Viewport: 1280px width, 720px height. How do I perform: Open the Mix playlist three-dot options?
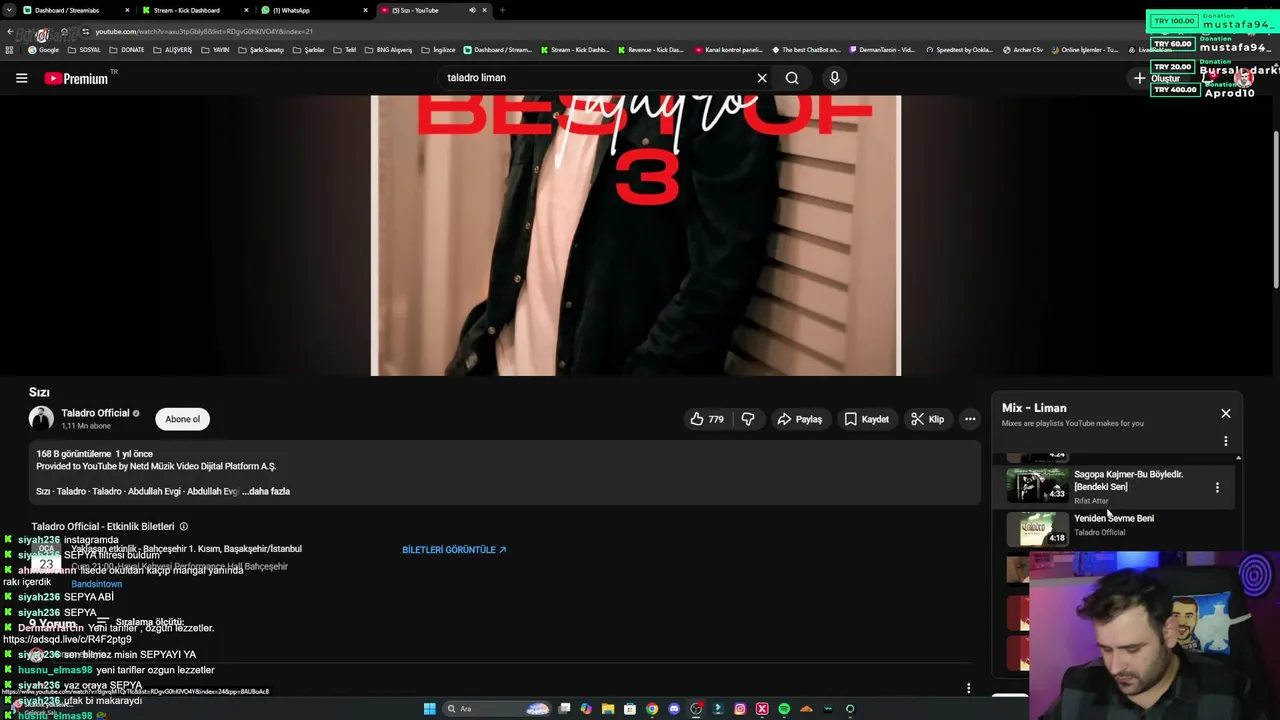click(1226, 441)
